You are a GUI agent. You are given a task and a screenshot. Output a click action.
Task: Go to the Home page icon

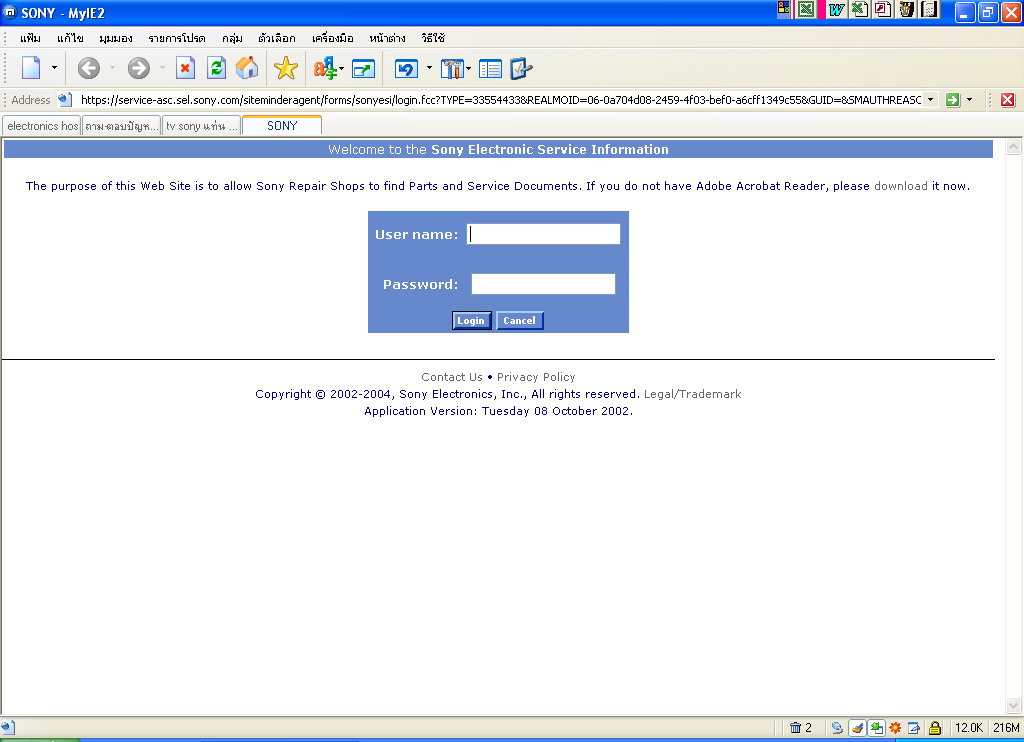[247, 68]
